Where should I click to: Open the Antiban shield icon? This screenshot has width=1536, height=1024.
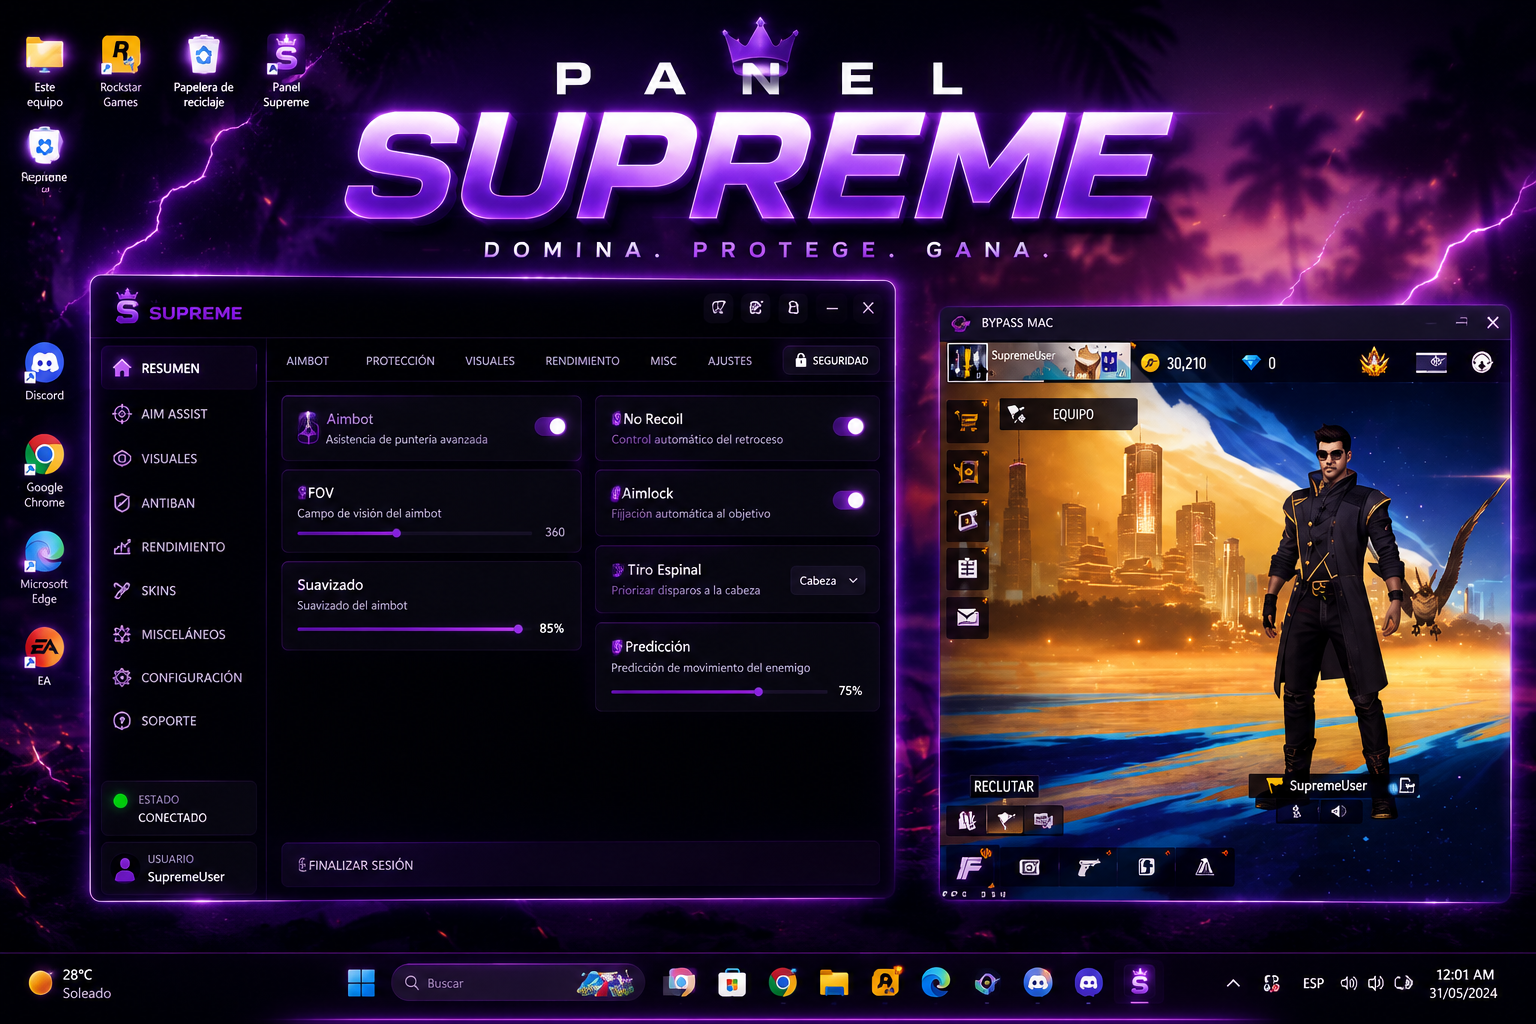coord(122,503)
